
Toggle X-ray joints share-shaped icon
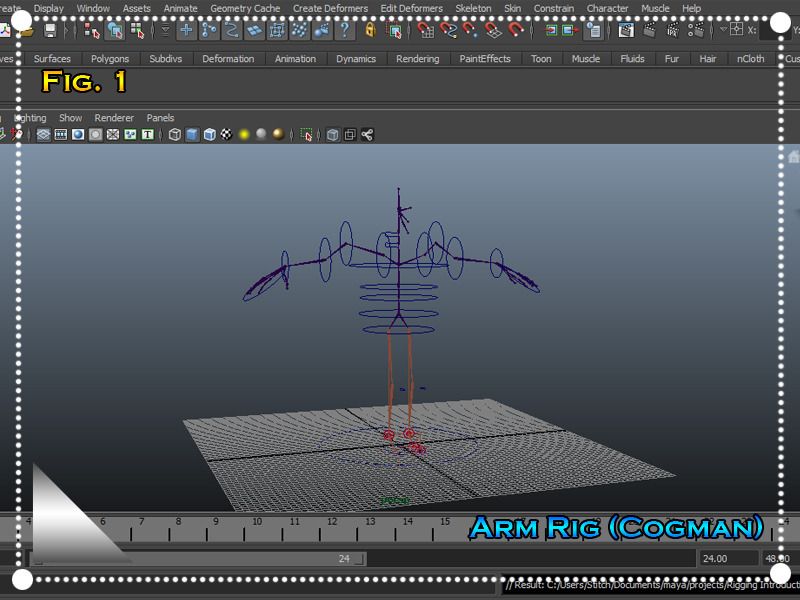point(367,135)
